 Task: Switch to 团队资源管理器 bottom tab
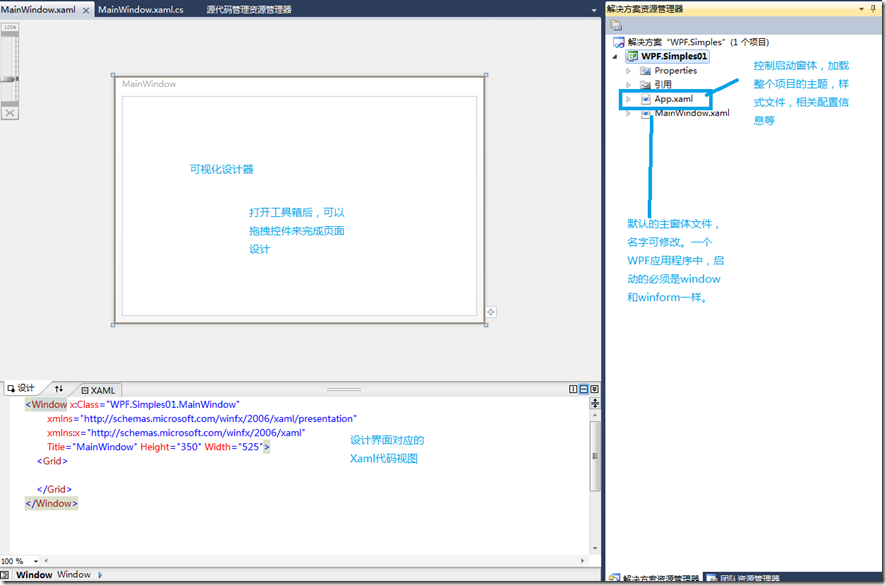(743, 578)
